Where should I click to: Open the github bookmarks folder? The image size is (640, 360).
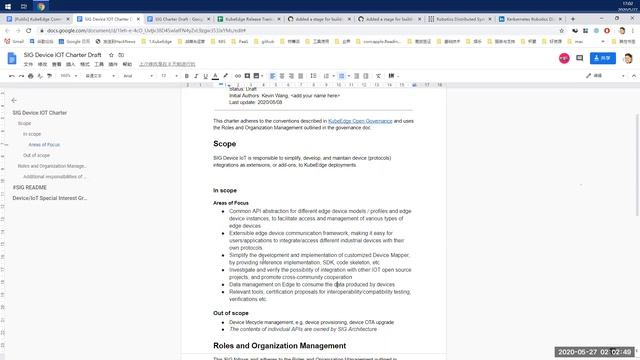coord(264,42)
